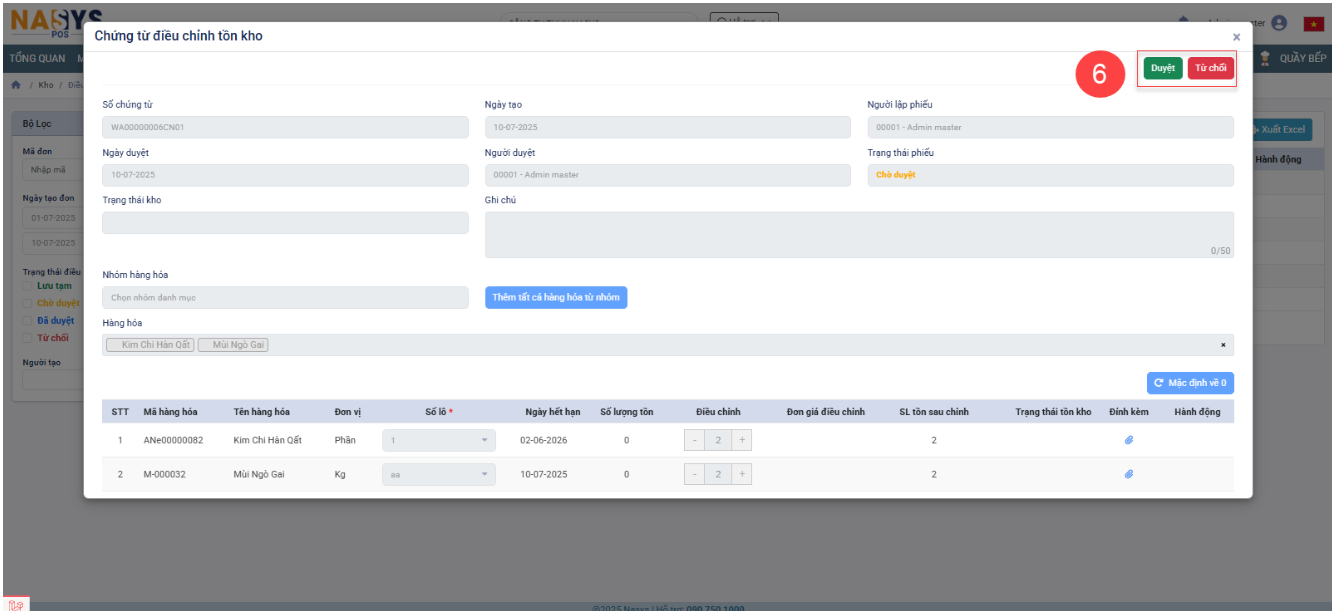This screenshot has height=611, width=1332.
Task: Toggle the Lưu tạm status checkbox
Action: tap(29, 286)
